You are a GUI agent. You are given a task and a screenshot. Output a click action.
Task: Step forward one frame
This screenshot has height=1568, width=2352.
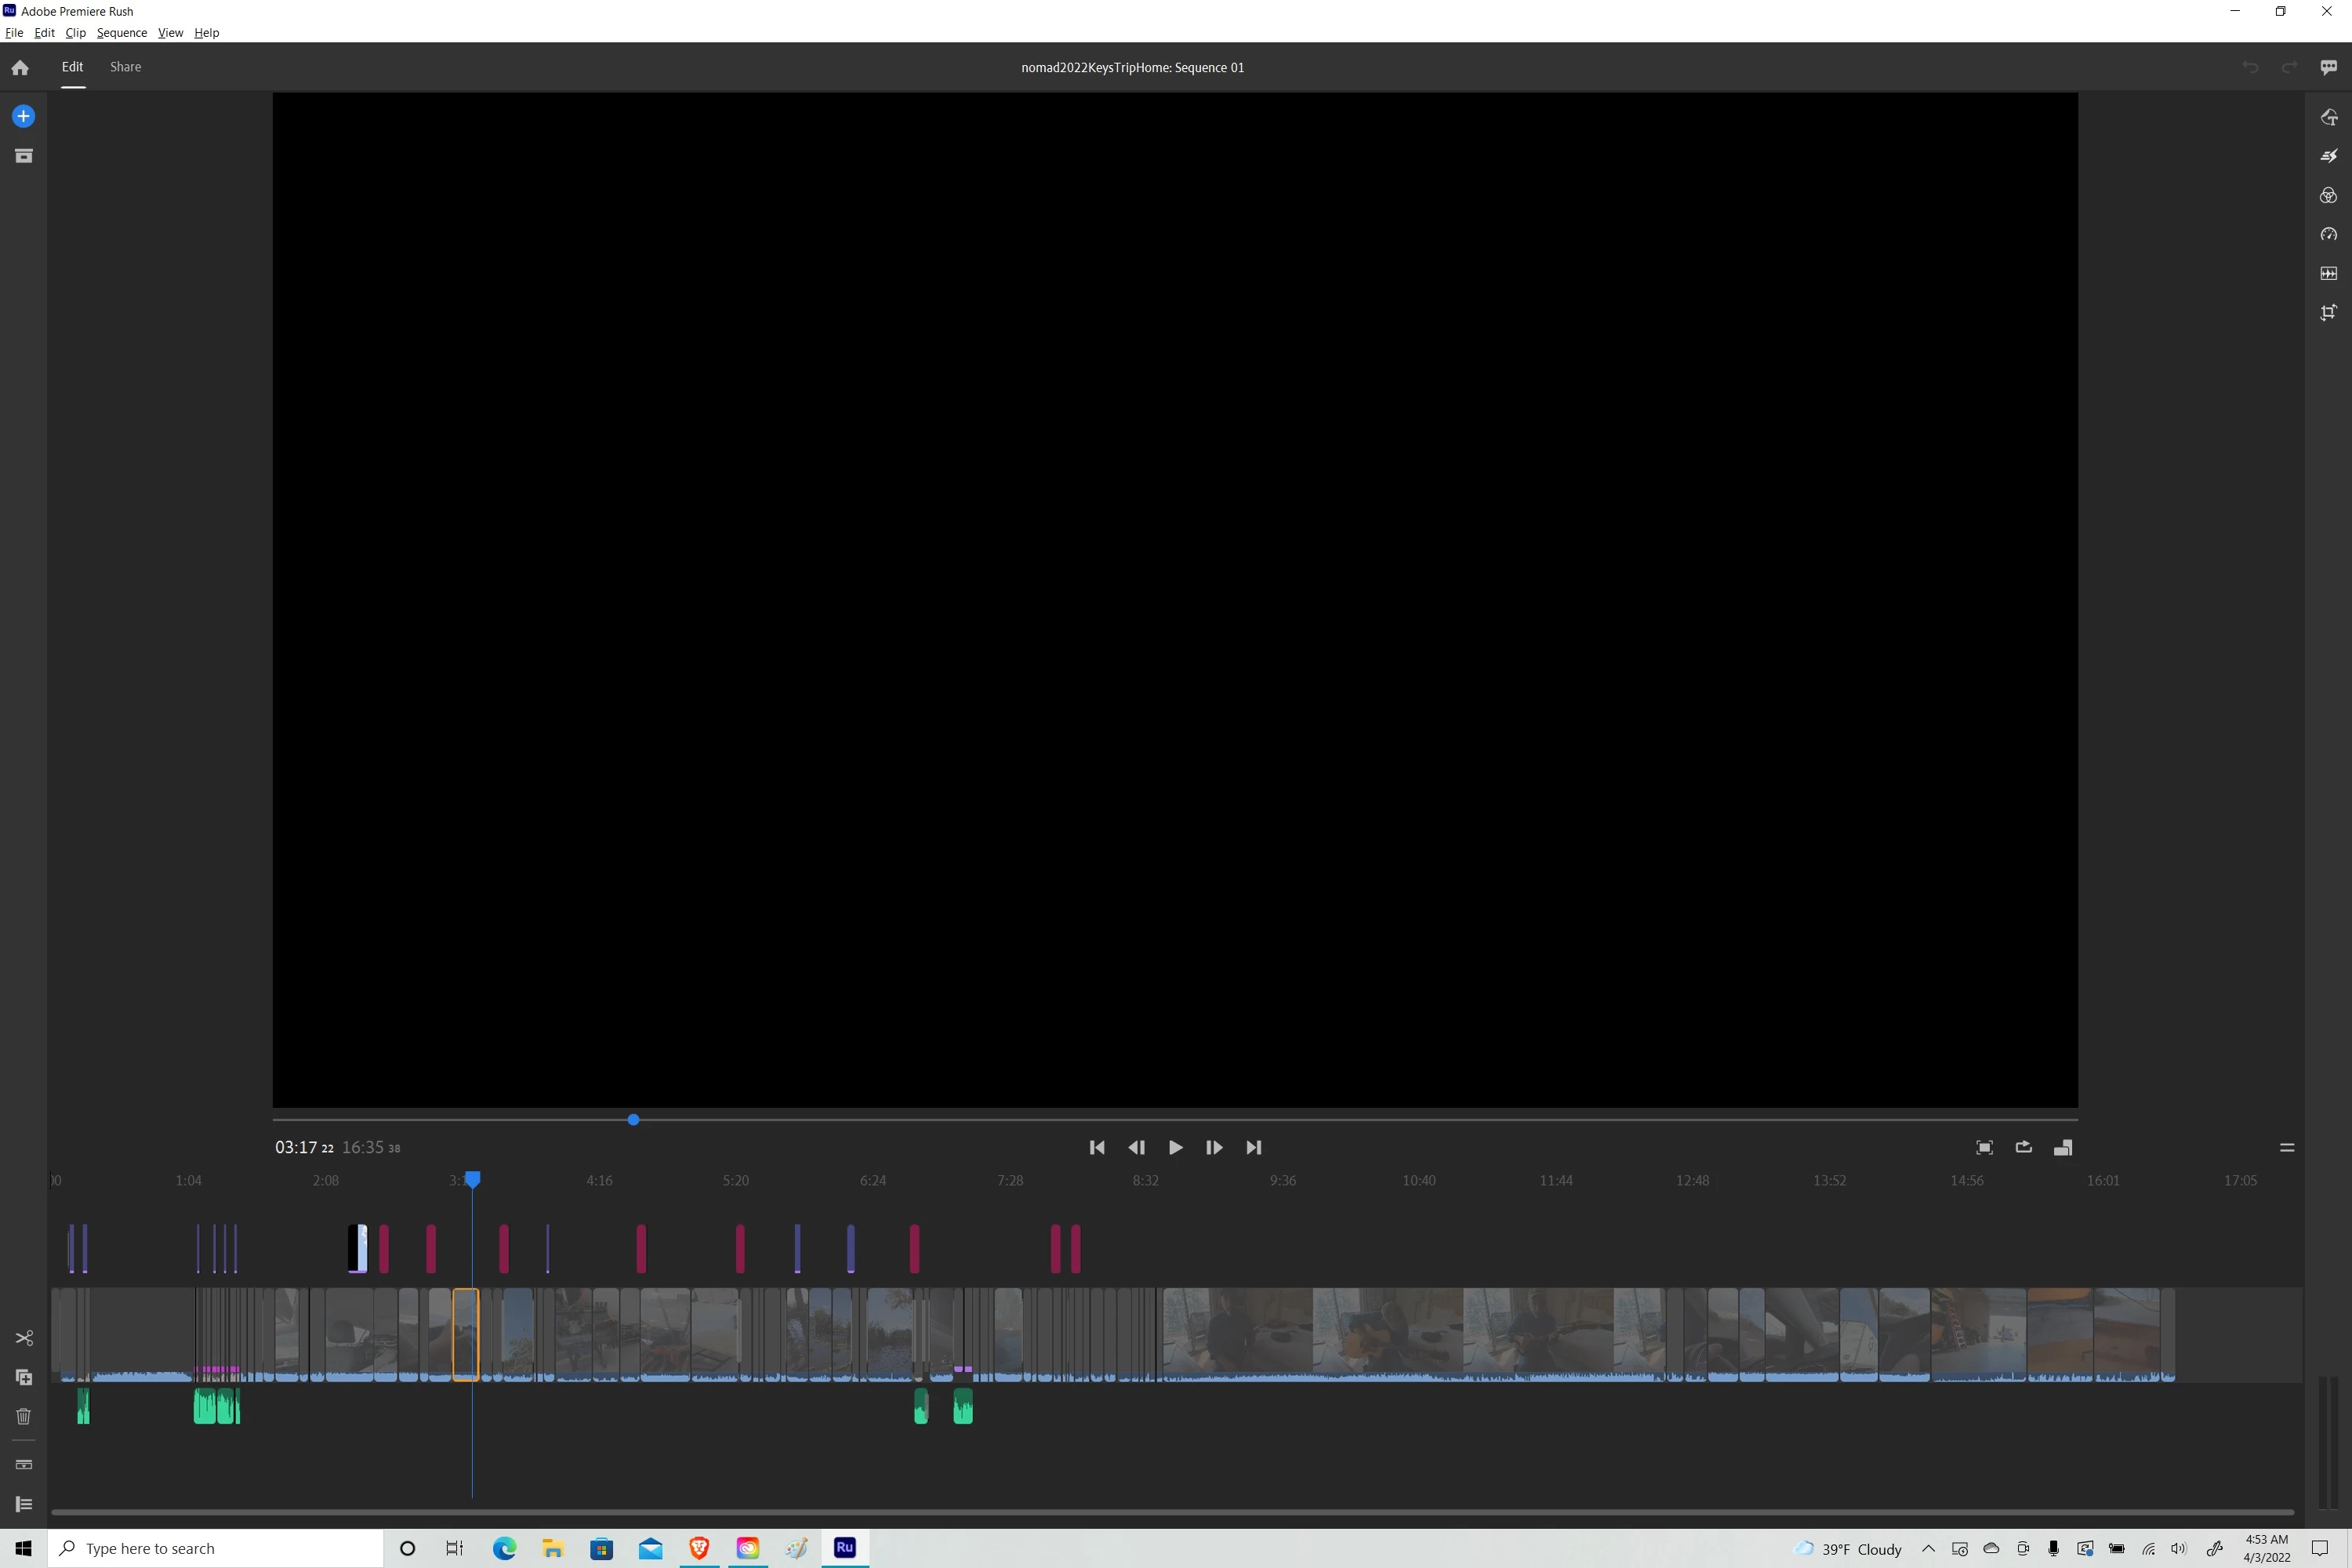point(1214,1147)
